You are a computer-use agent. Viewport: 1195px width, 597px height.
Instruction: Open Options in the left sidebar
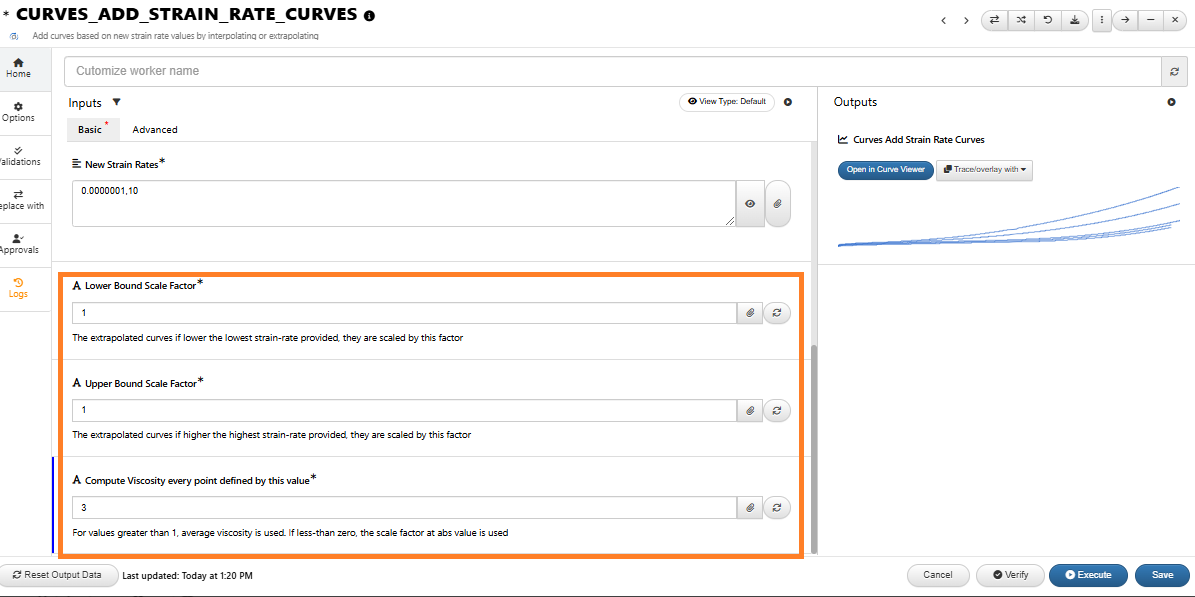click(18, 112)
